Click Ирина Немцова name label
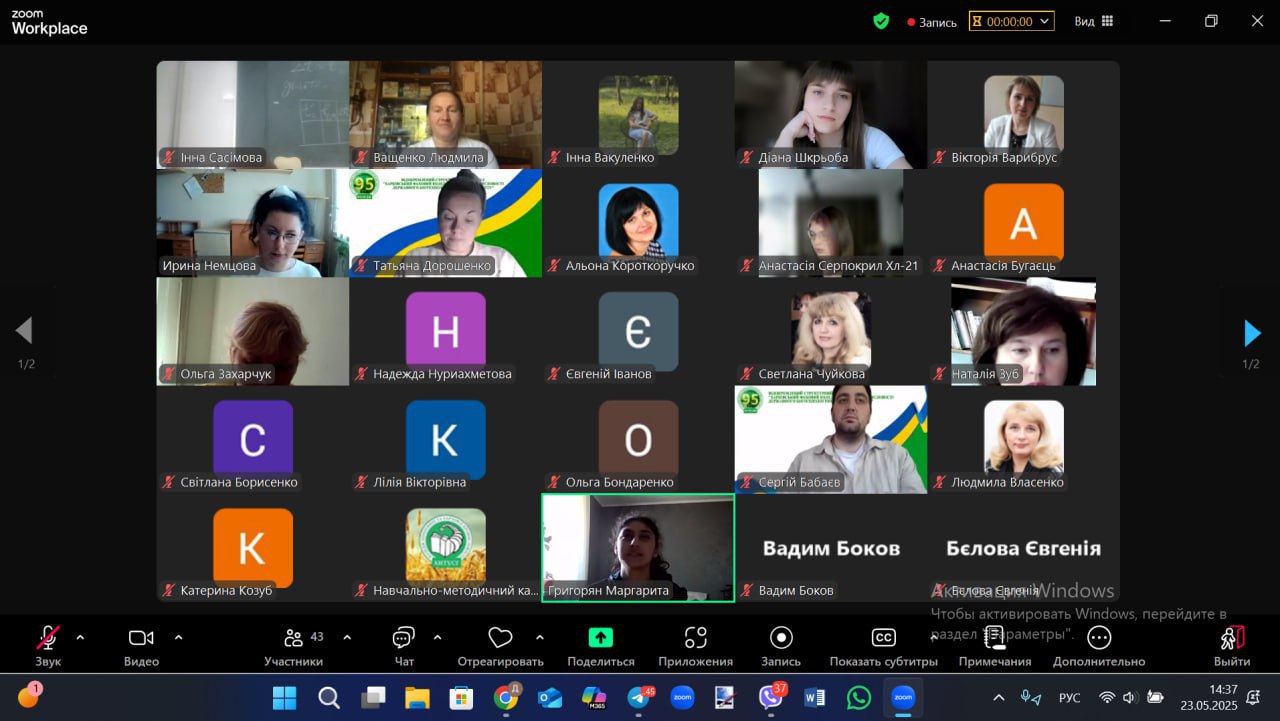This screenshot has height=721, width=1280. [x=209, y=266]
